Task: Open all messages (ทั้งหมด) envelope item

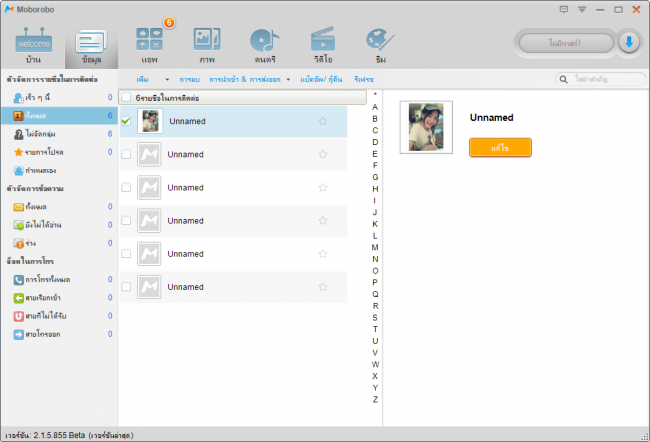Action: tap(59, 206)
